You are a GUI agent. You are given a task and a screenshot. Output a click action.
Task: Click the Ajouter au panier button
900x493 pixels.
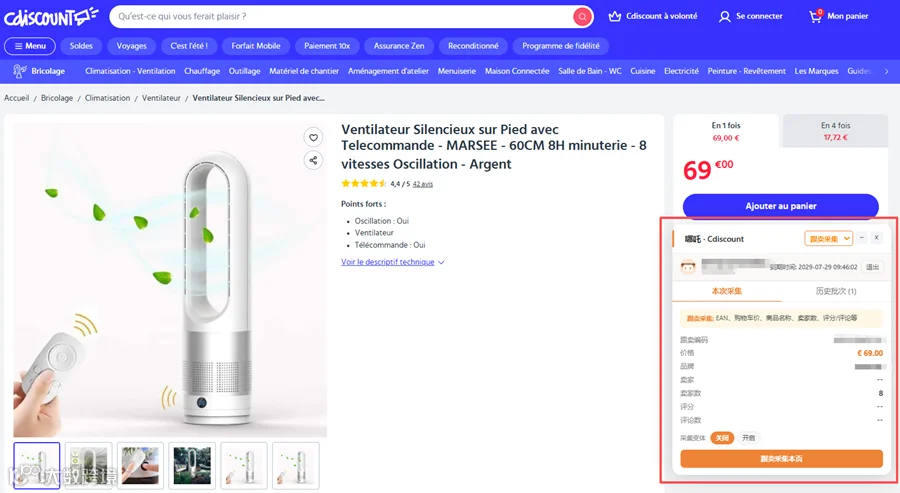[x=781, y=206]
